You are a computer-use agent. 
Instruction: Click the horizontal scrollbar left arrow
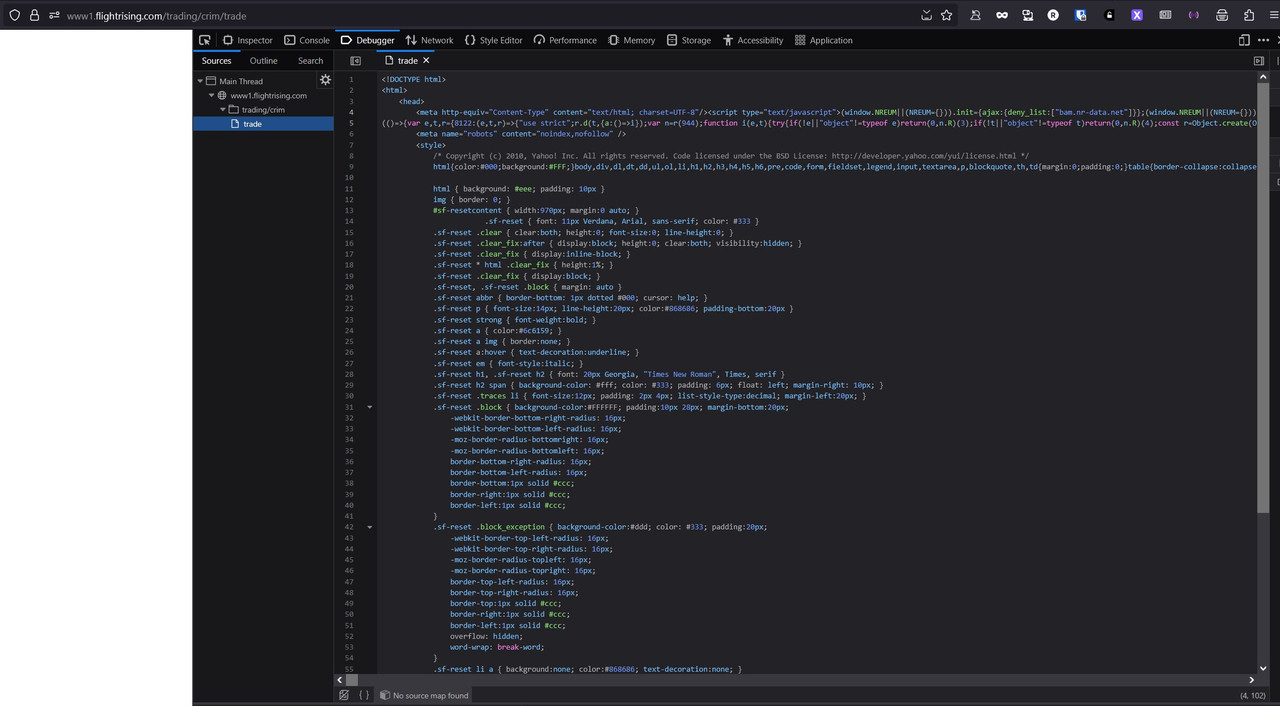click(340, 680)
